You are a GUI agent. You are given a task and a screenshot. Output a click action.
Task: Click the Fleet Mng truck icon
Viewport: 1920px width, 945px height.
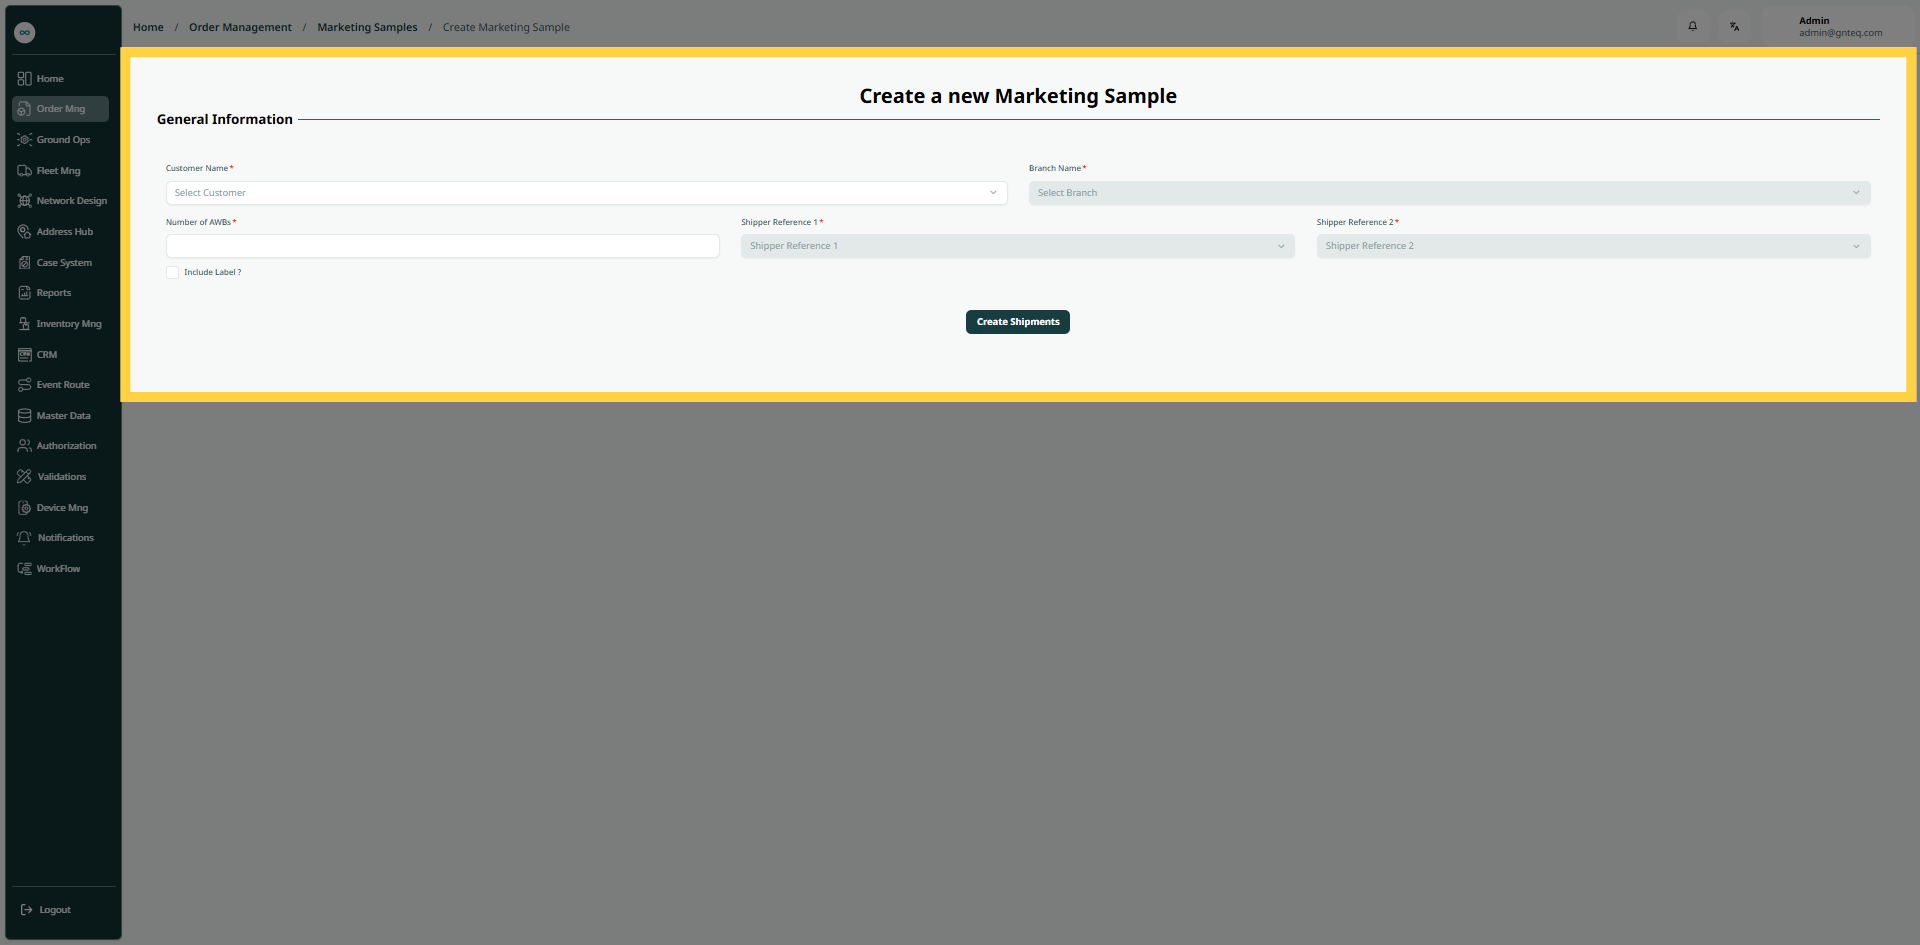pyautogui.click(x=24, y=171)
